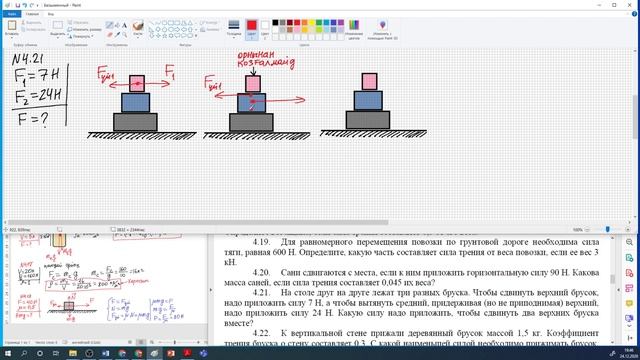Expand more tools chevron in Acrobat sidebar

(629, 326)
